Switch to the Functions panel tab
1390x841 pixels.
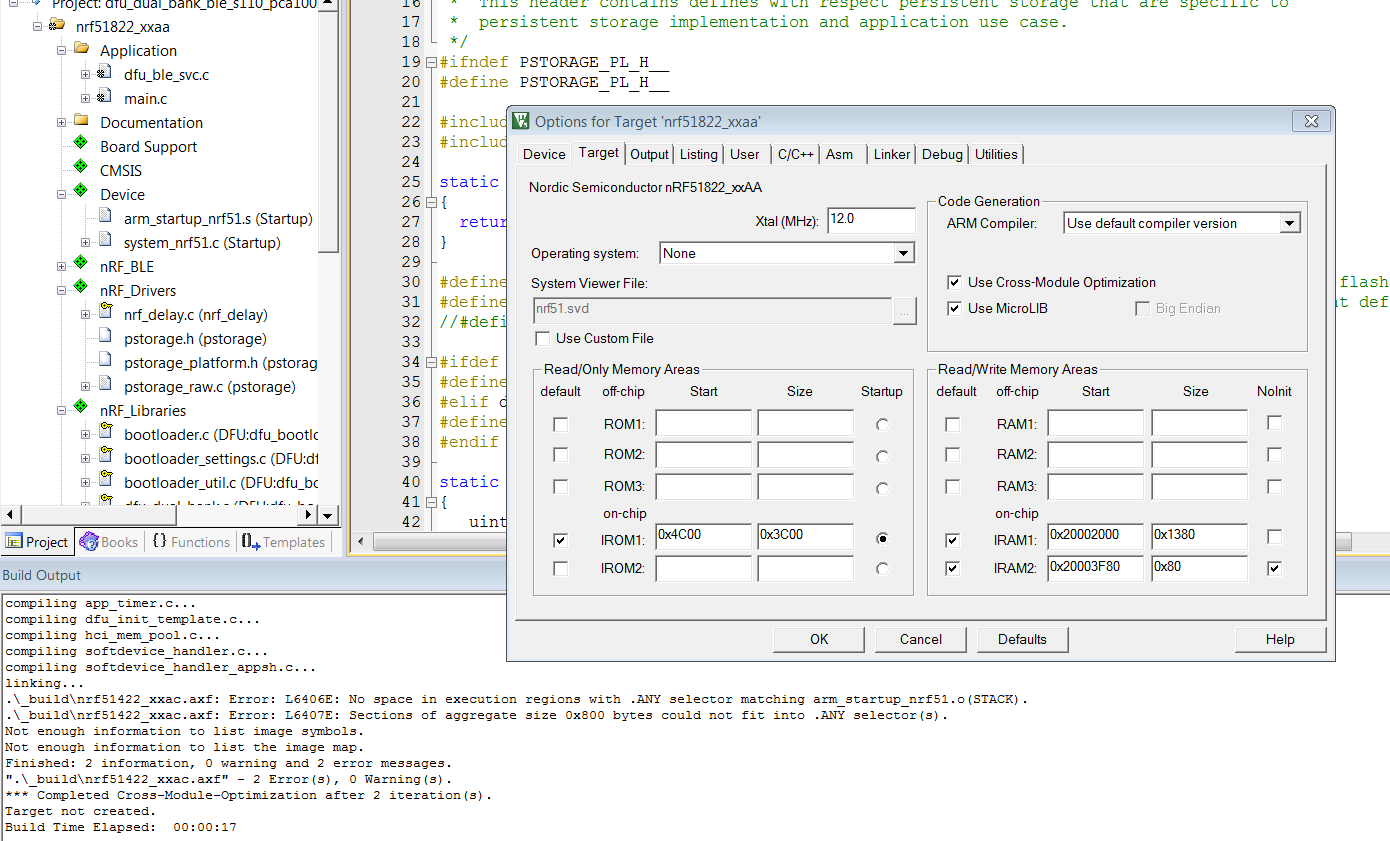click(x=190, y=542)
